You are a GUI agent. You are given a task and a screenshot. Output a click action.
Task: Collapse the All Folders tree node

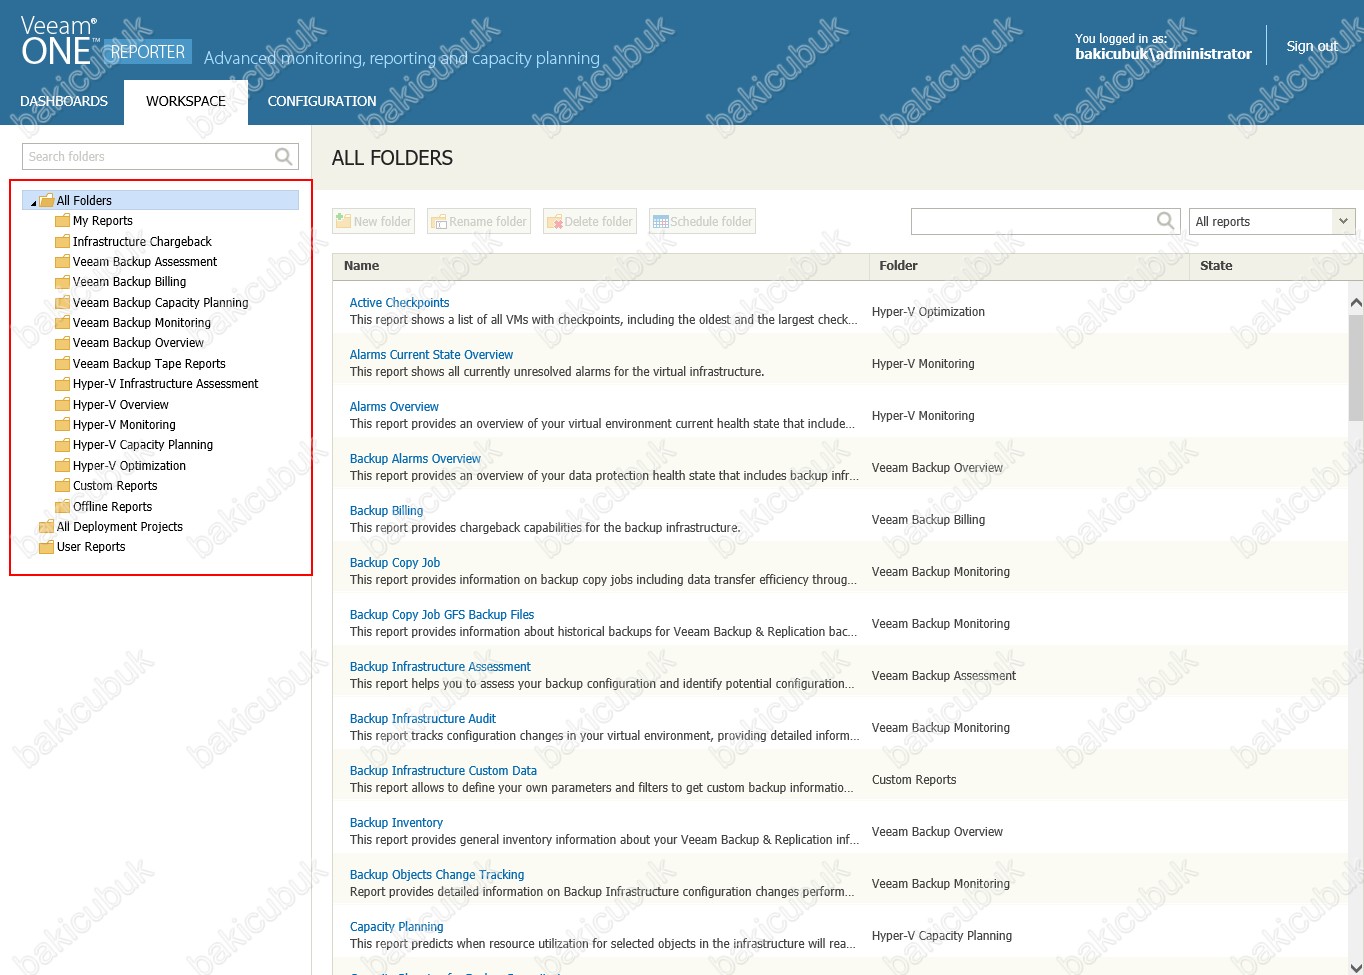(x=33, y=202)
